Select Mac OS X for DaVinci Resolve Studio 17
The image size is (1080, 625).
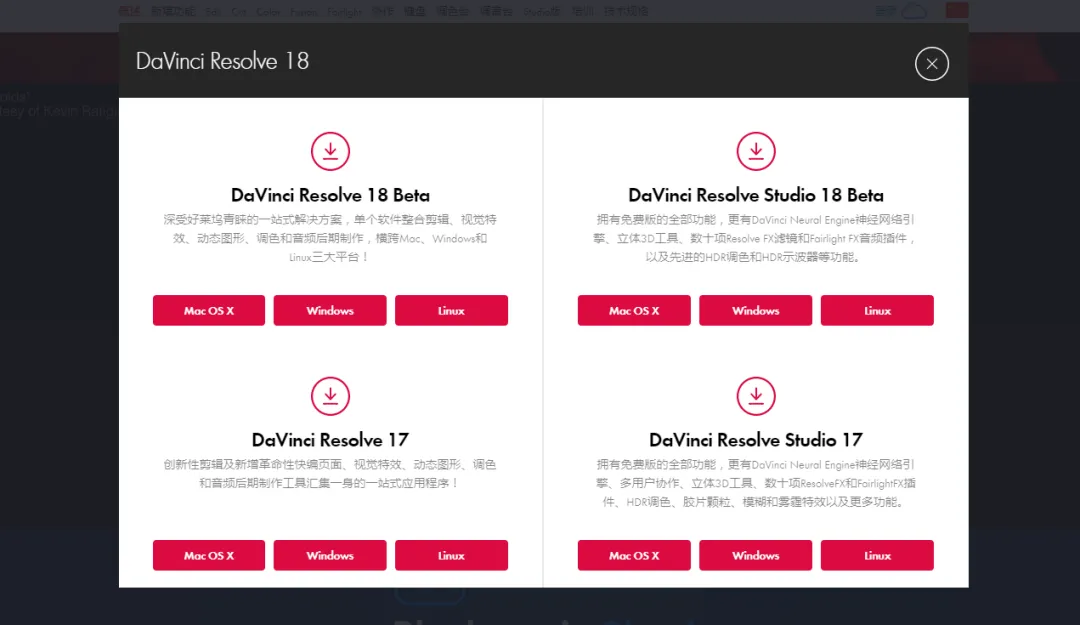pyautogui.click(x=634, y=555)
